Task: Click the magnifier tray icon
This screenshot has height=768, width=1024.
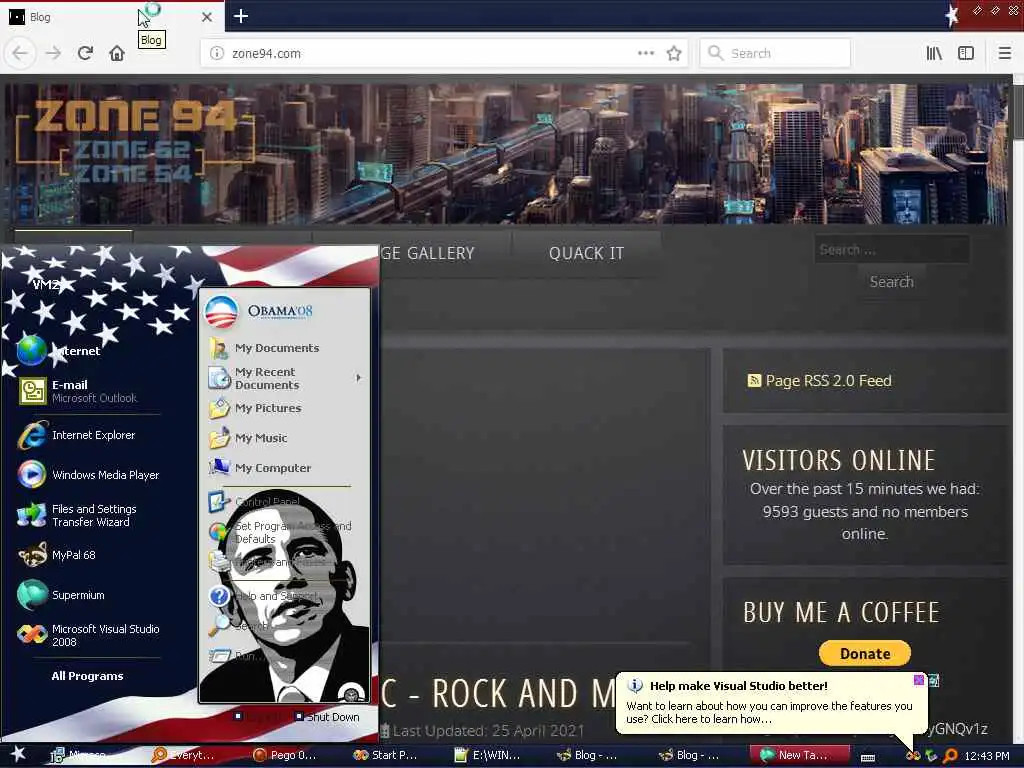Action: [950, 756]
